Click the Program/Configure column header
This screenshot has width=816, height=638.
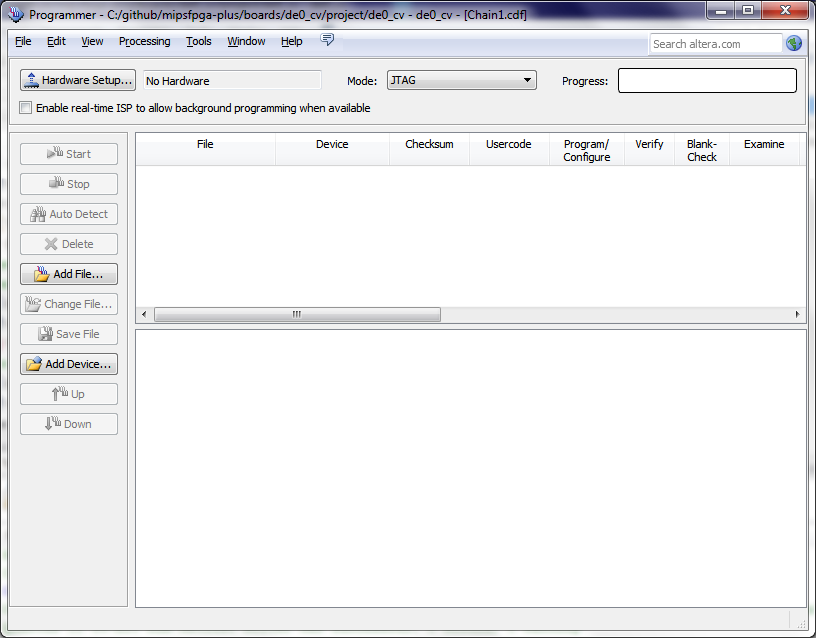pyautogui.click(x=586, y=150)
